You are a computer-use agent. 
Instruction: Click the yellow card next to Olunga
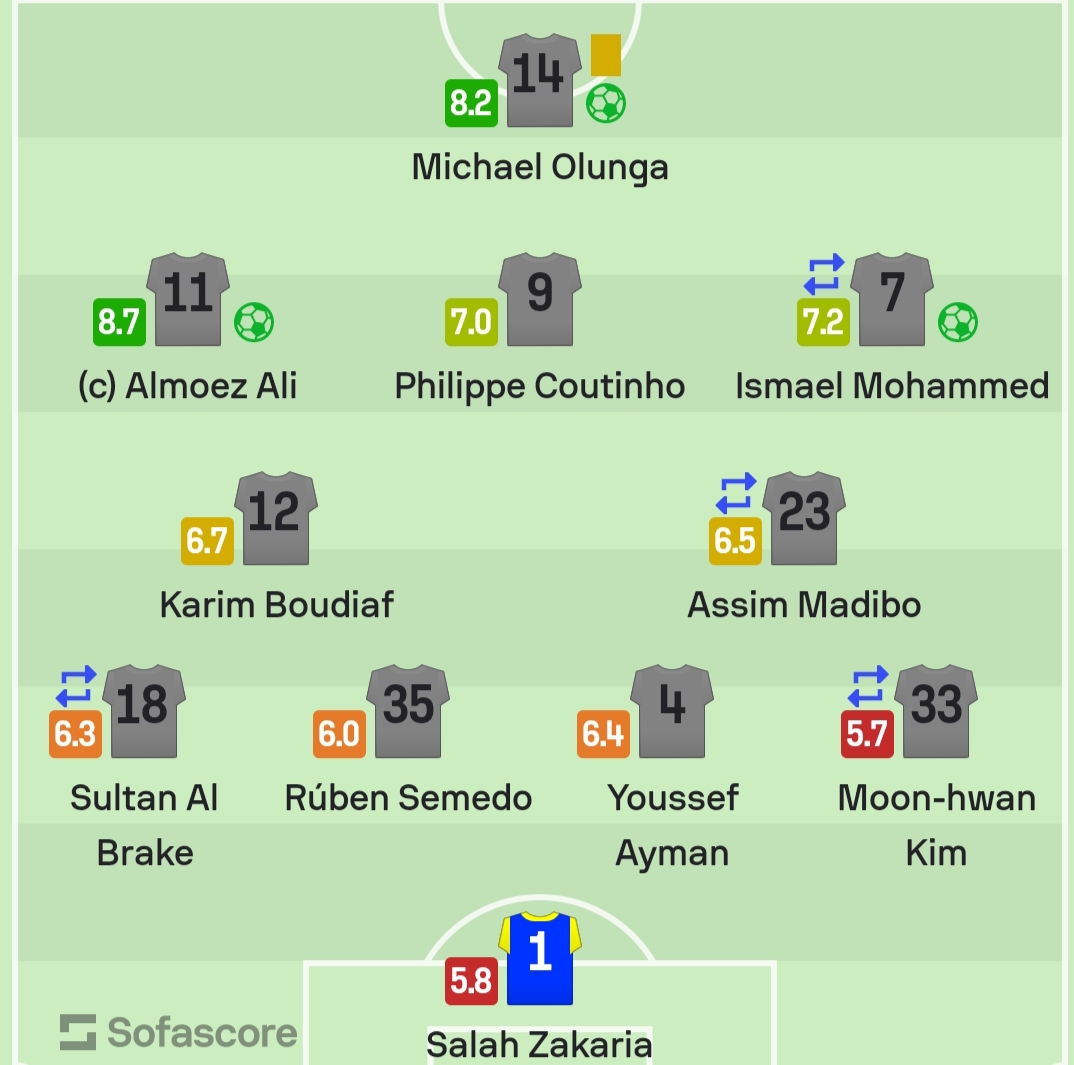(606, 55)
